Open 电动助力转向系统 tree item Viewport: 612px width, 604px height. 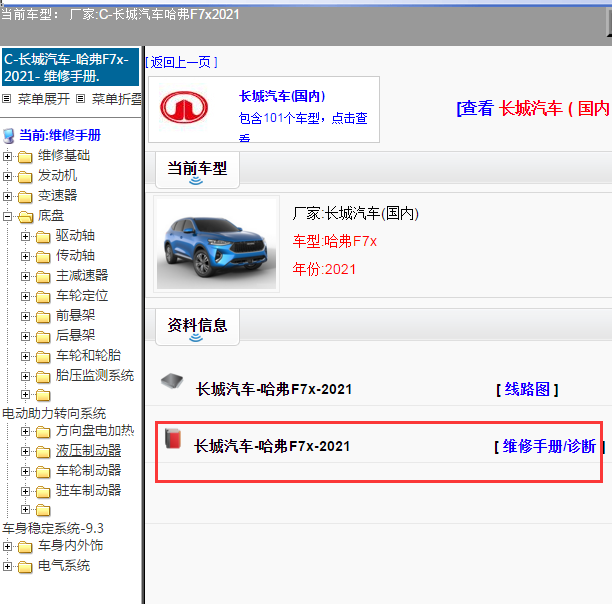[54, 413]
